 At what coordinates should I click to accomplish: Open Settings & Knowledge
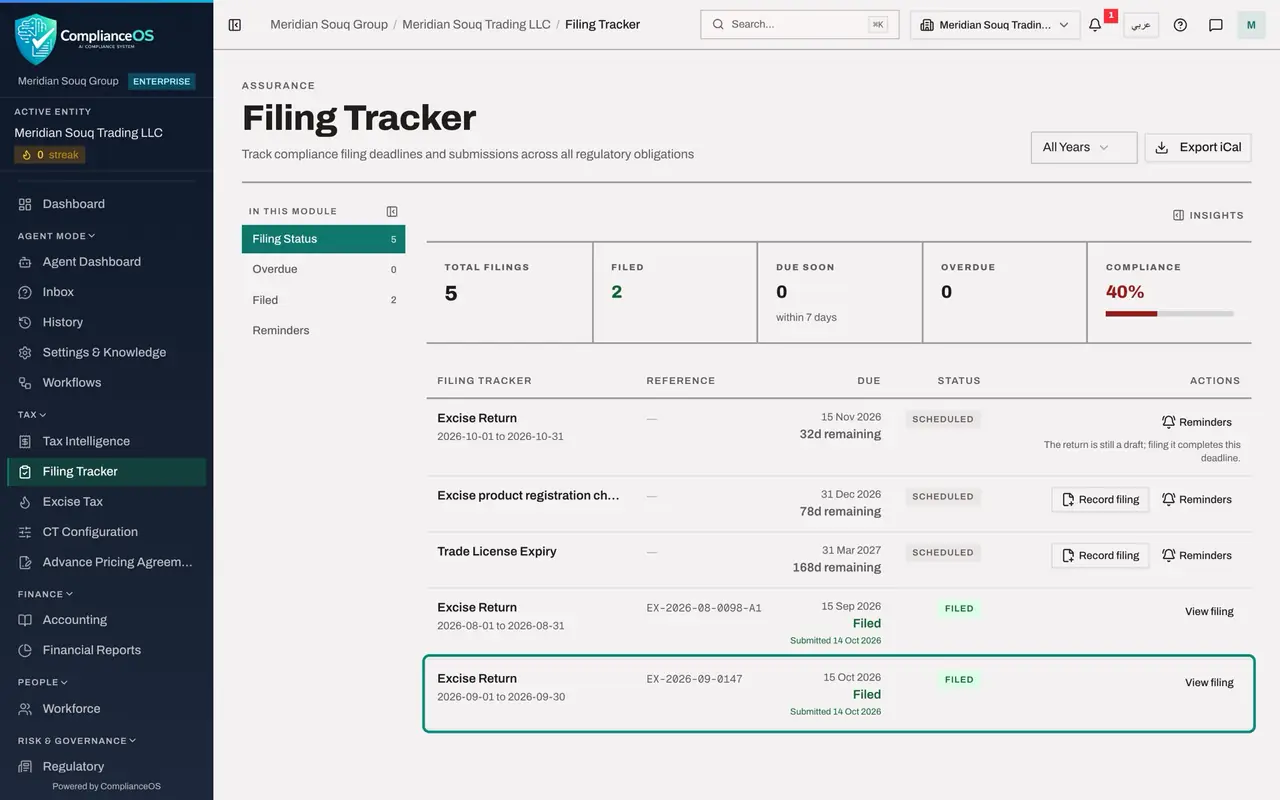[107, 352]
